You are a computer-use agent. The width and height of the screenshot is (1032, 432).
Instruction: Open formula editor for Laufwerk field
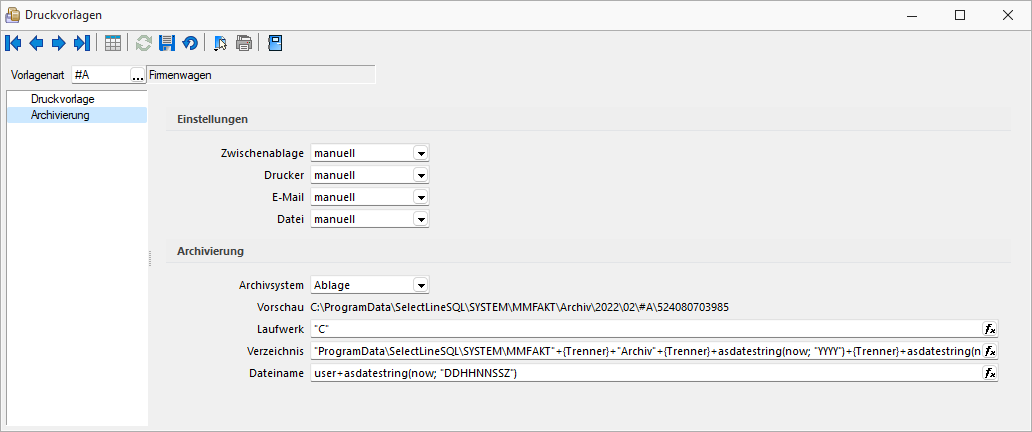point(990,329)
